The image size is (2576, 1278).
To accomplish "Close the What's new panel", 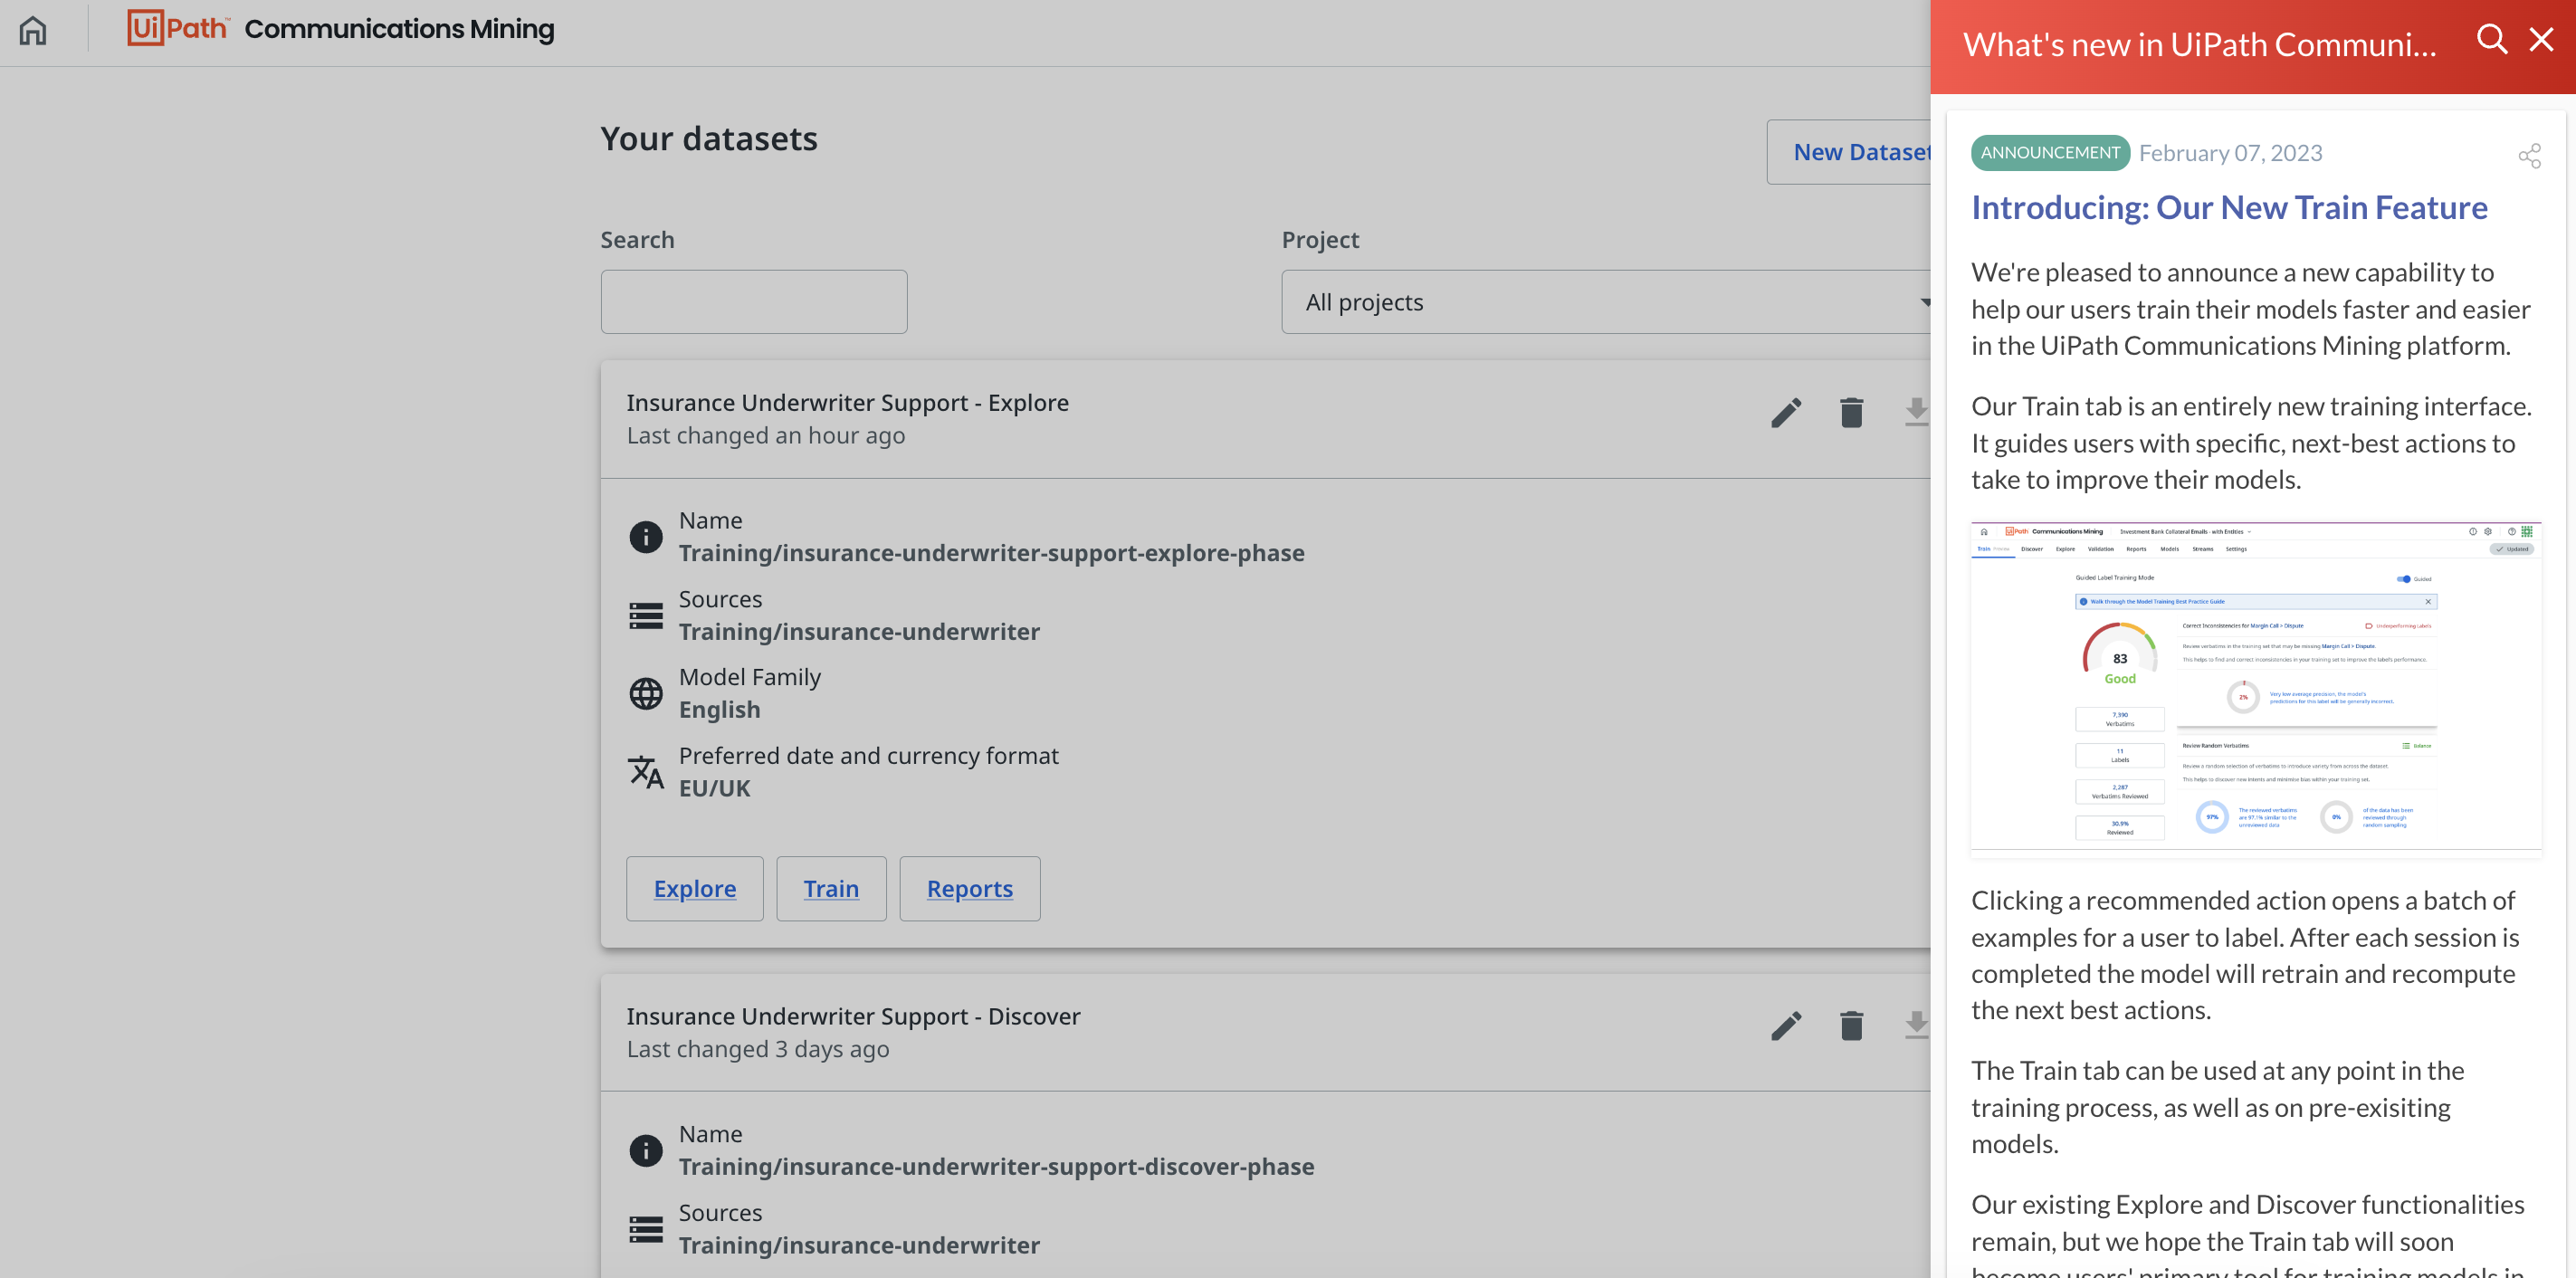I will coord(2541,40).
